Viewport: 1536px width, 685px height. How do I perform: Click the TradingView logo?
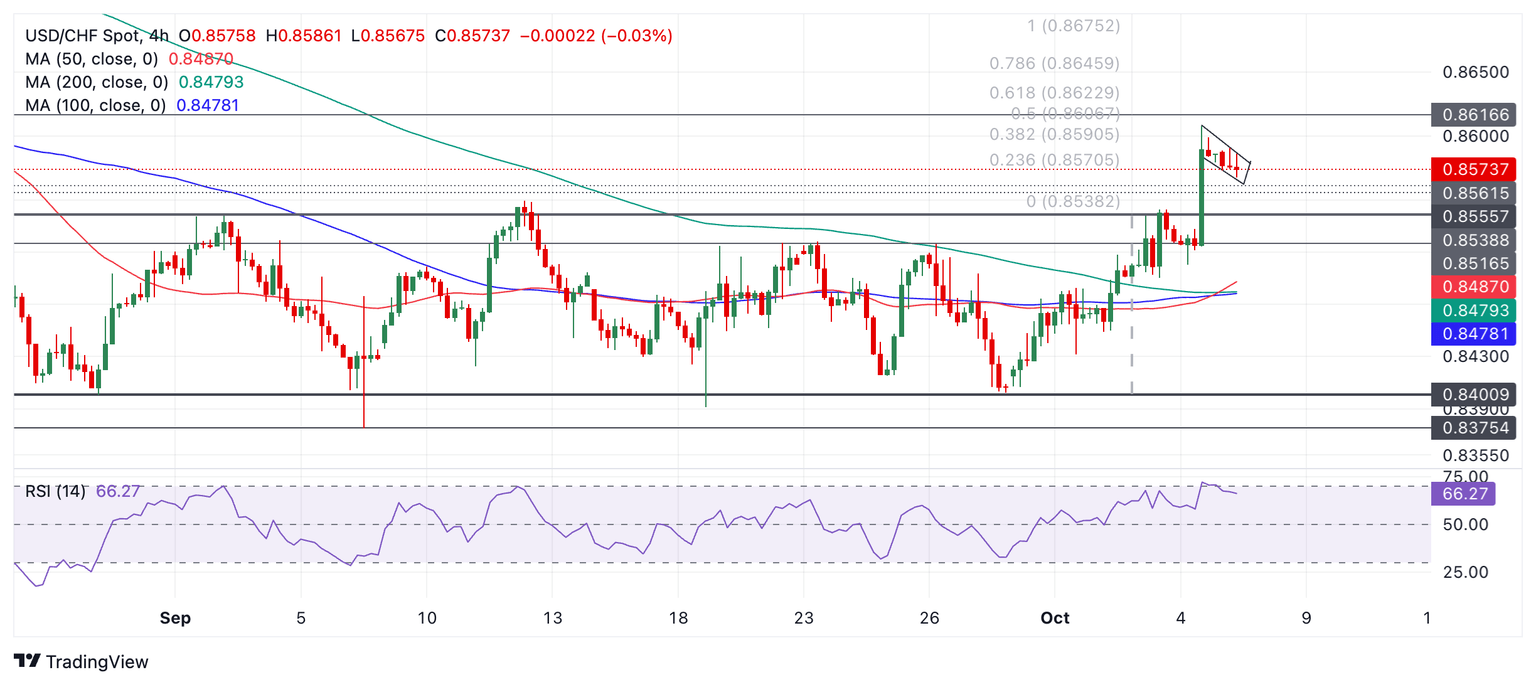(81, 662)
